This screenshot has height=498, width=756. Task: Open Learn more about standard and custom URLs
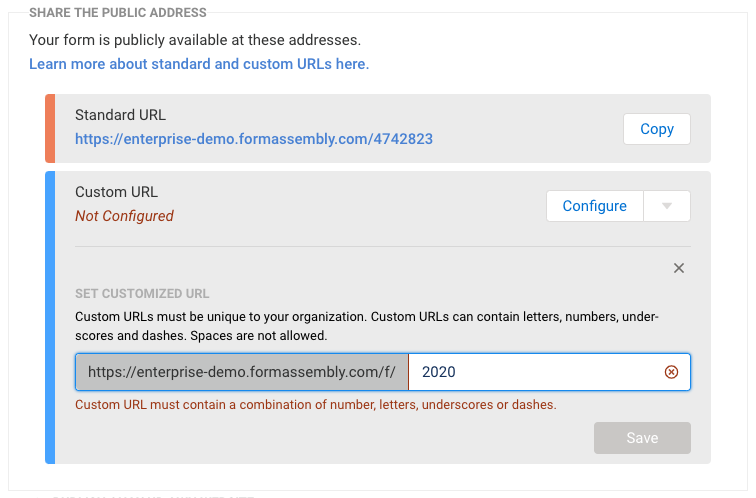click(x=199, y=64)
